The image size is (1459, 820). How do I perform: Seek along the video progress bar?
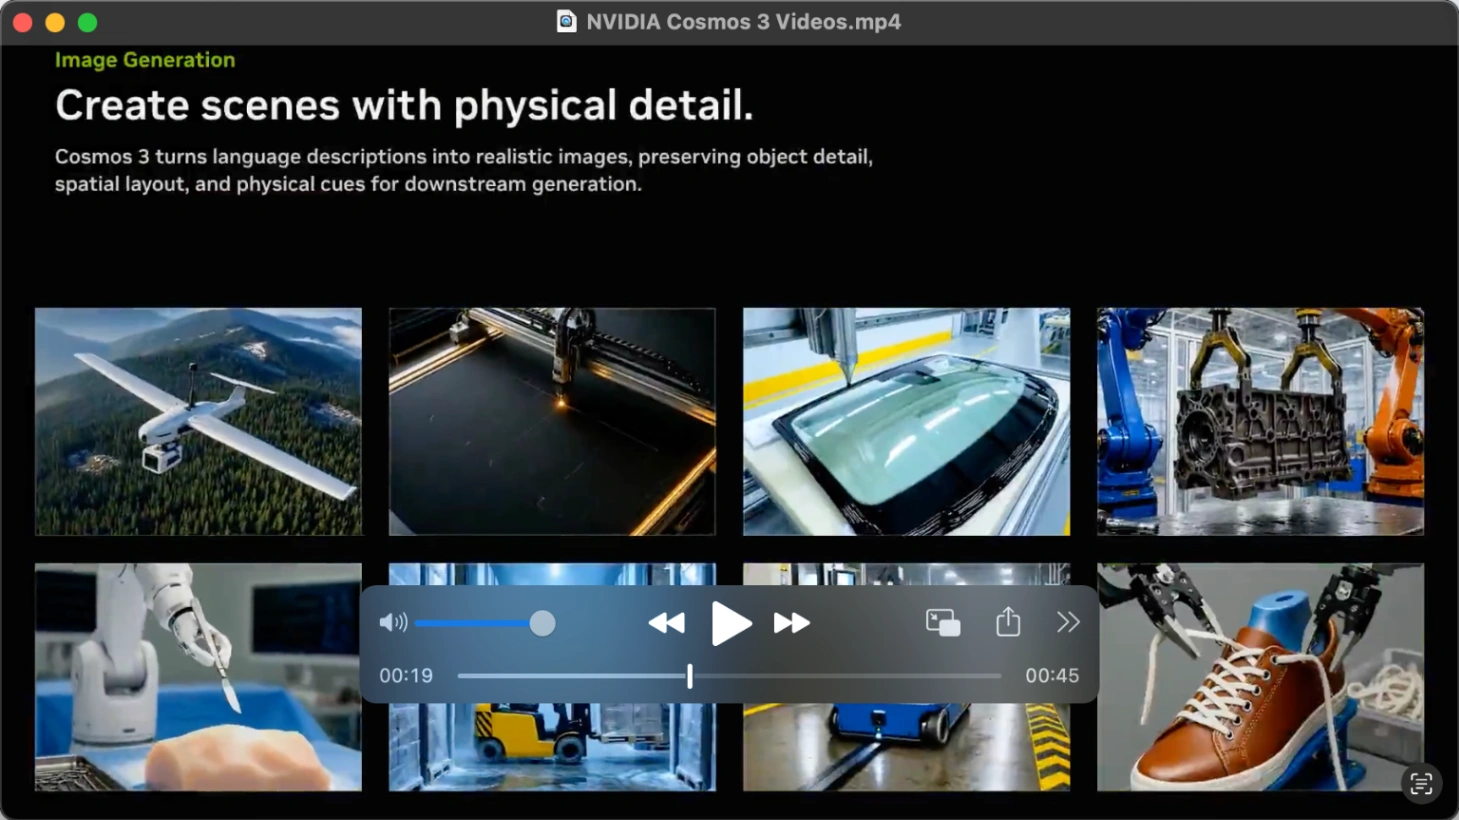729,676
